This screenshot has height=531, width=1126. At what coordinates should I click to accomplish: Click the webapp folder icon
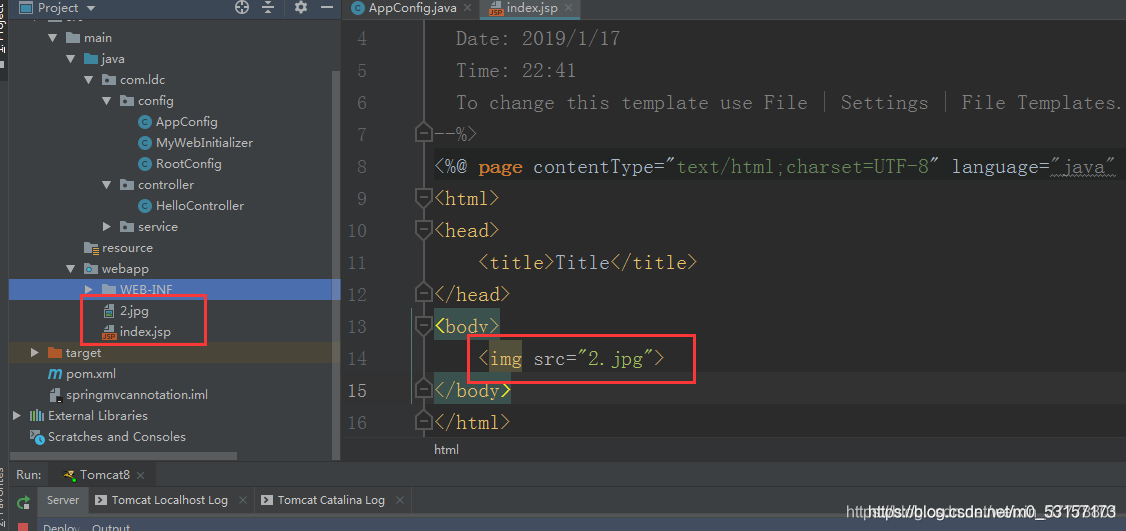point(90,269)
